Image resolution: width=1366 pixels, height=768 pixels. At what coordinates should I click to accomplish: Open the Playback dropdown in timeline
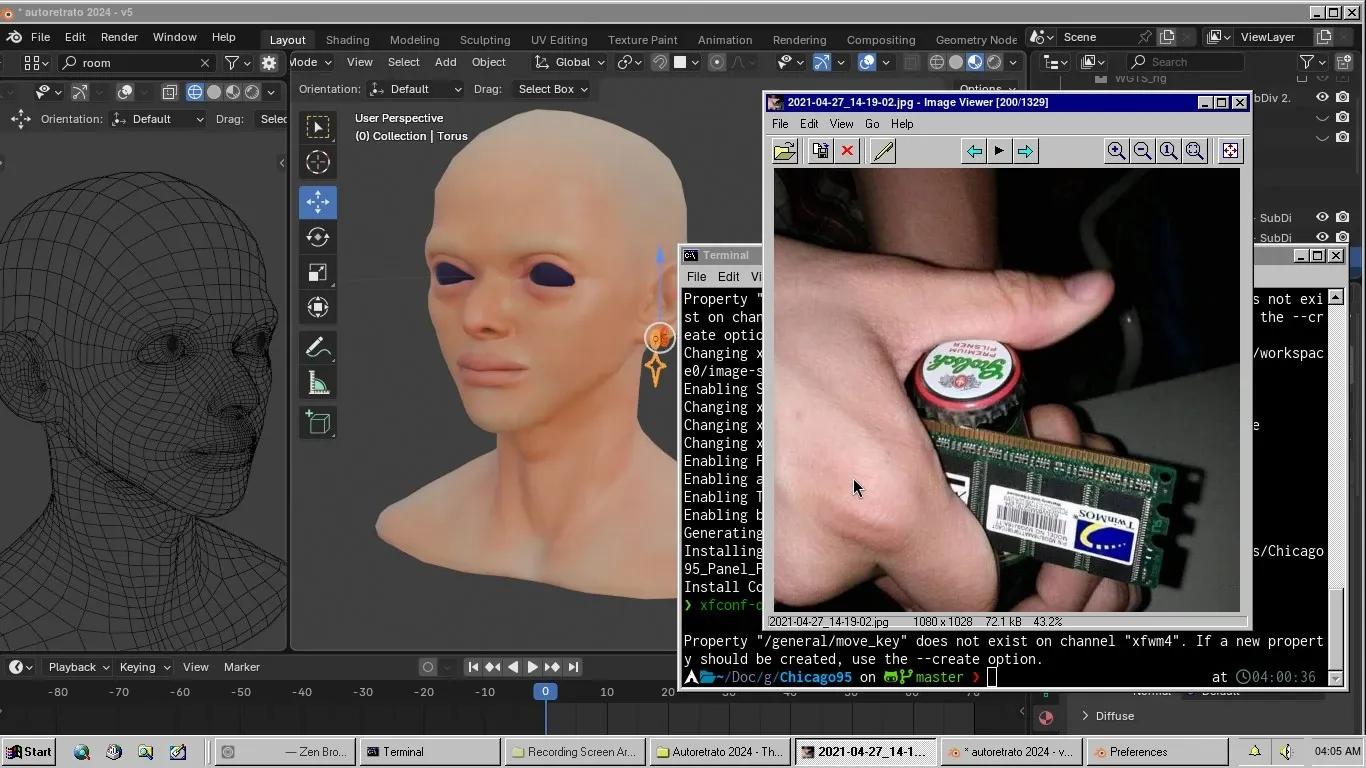78,667
